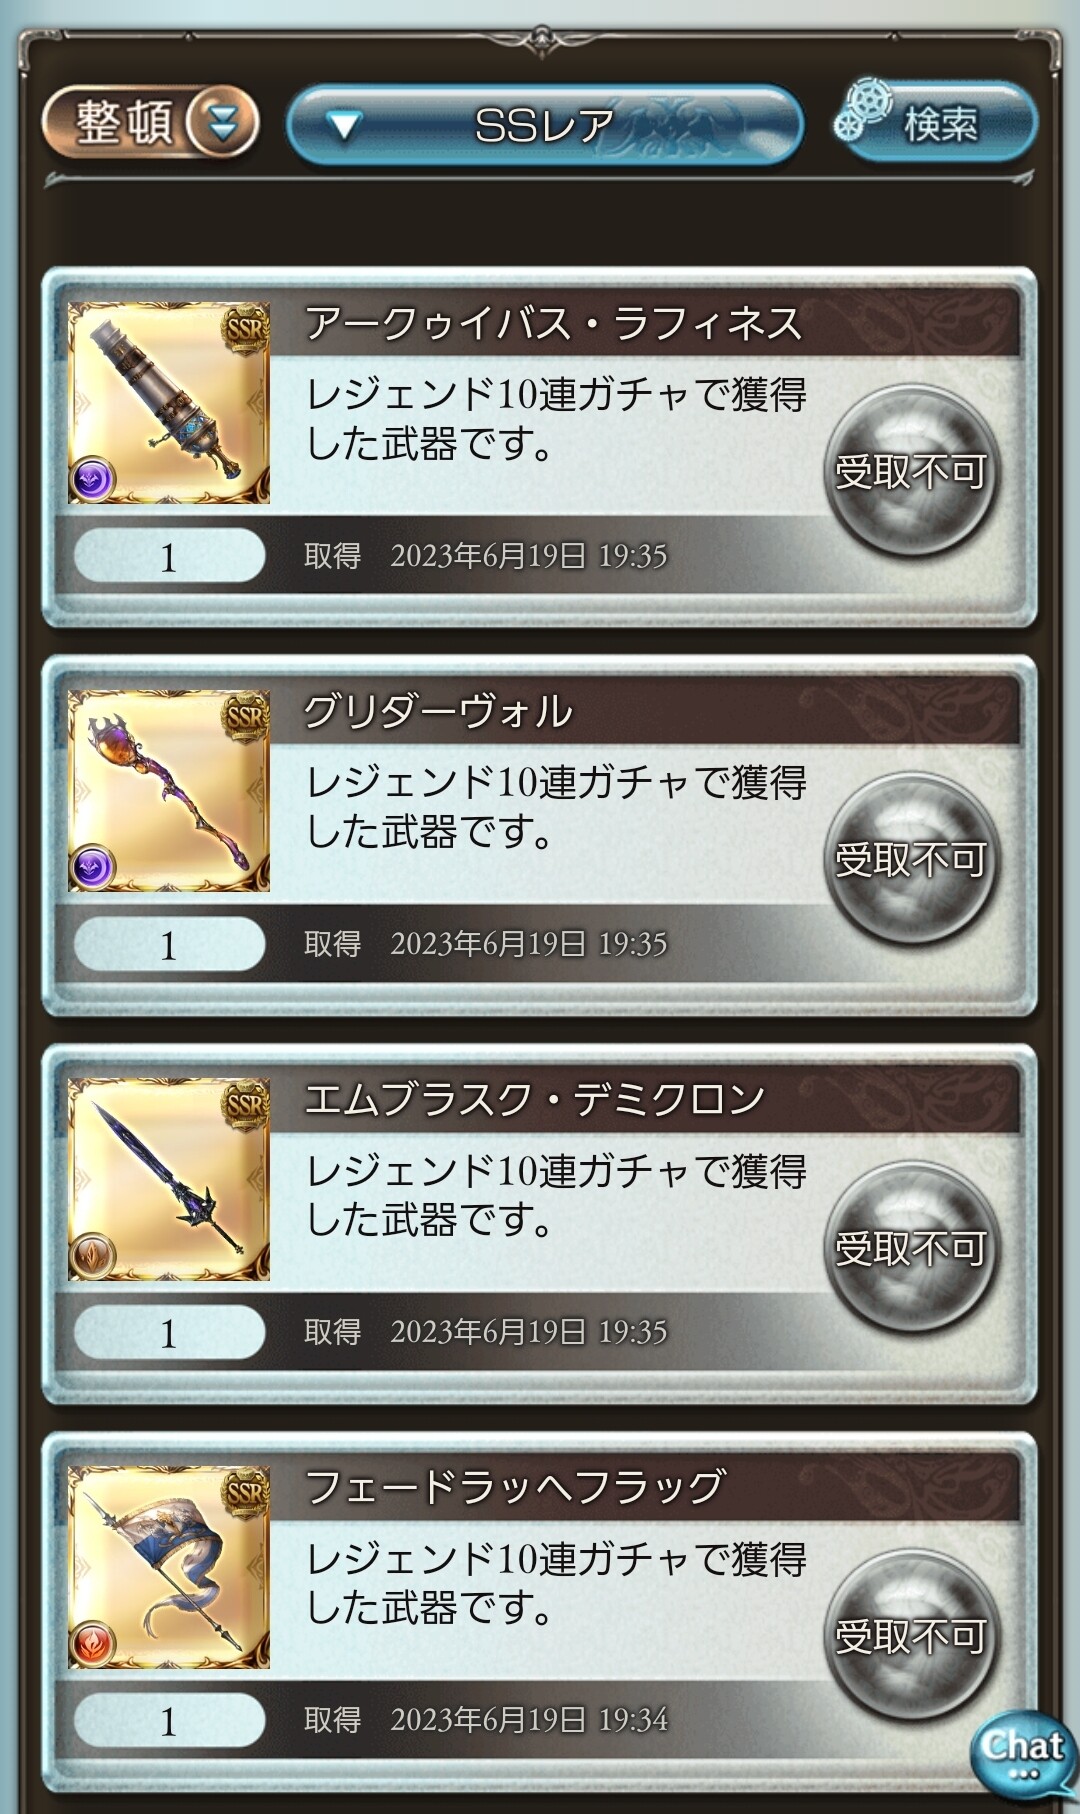Open the エムブラスク・デミクロン sword thumbnail
The image size is (1080, 1814).
point(169,1179)
